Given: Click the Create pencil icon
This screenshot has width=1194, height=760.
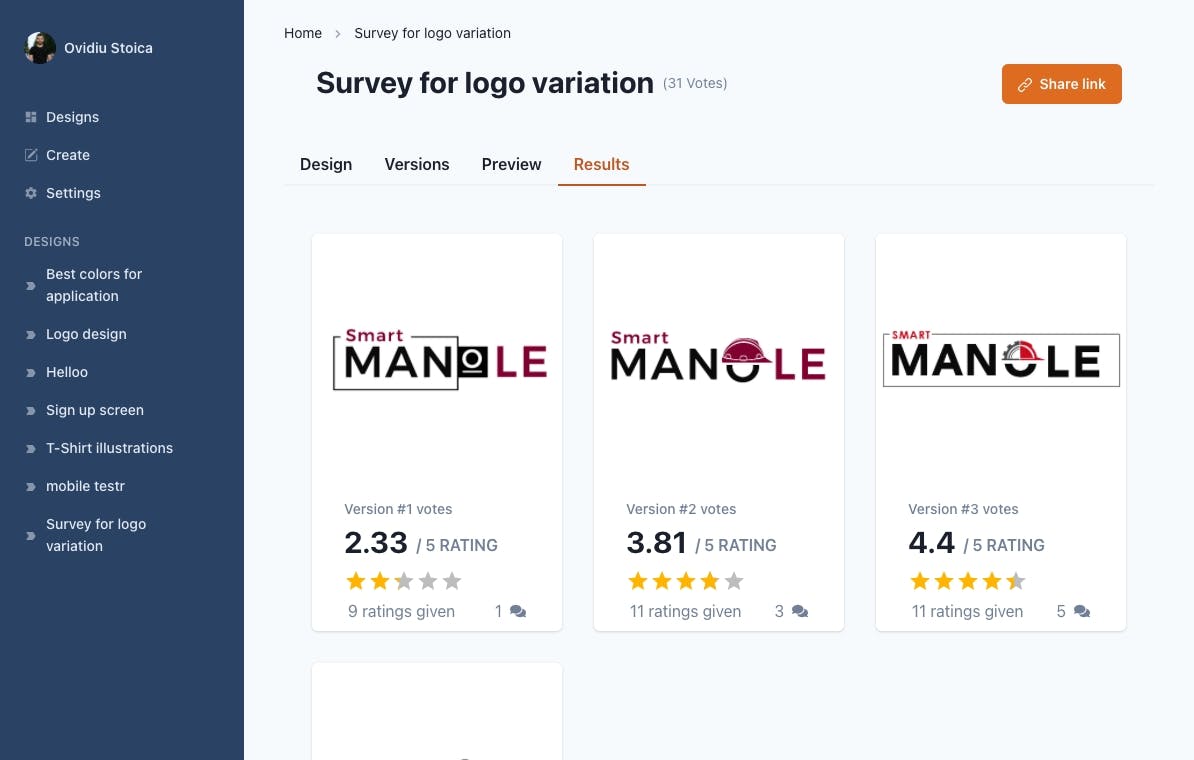Looking at the screenshot, I should 30,155.
